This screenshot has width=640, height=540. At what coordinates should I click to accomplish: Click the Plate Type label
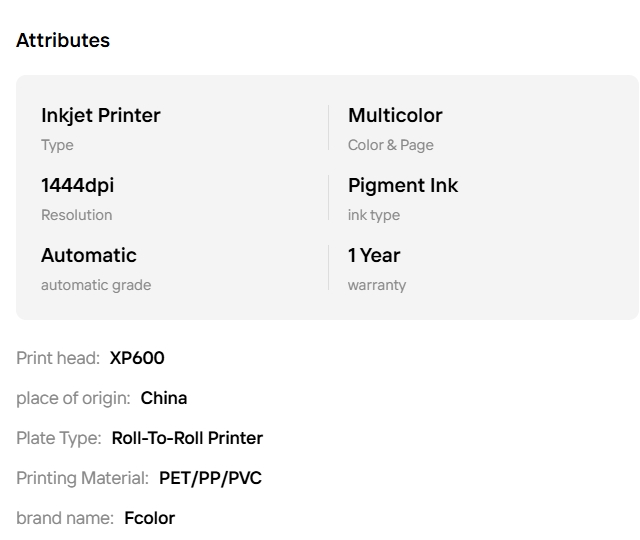(58, 438)
